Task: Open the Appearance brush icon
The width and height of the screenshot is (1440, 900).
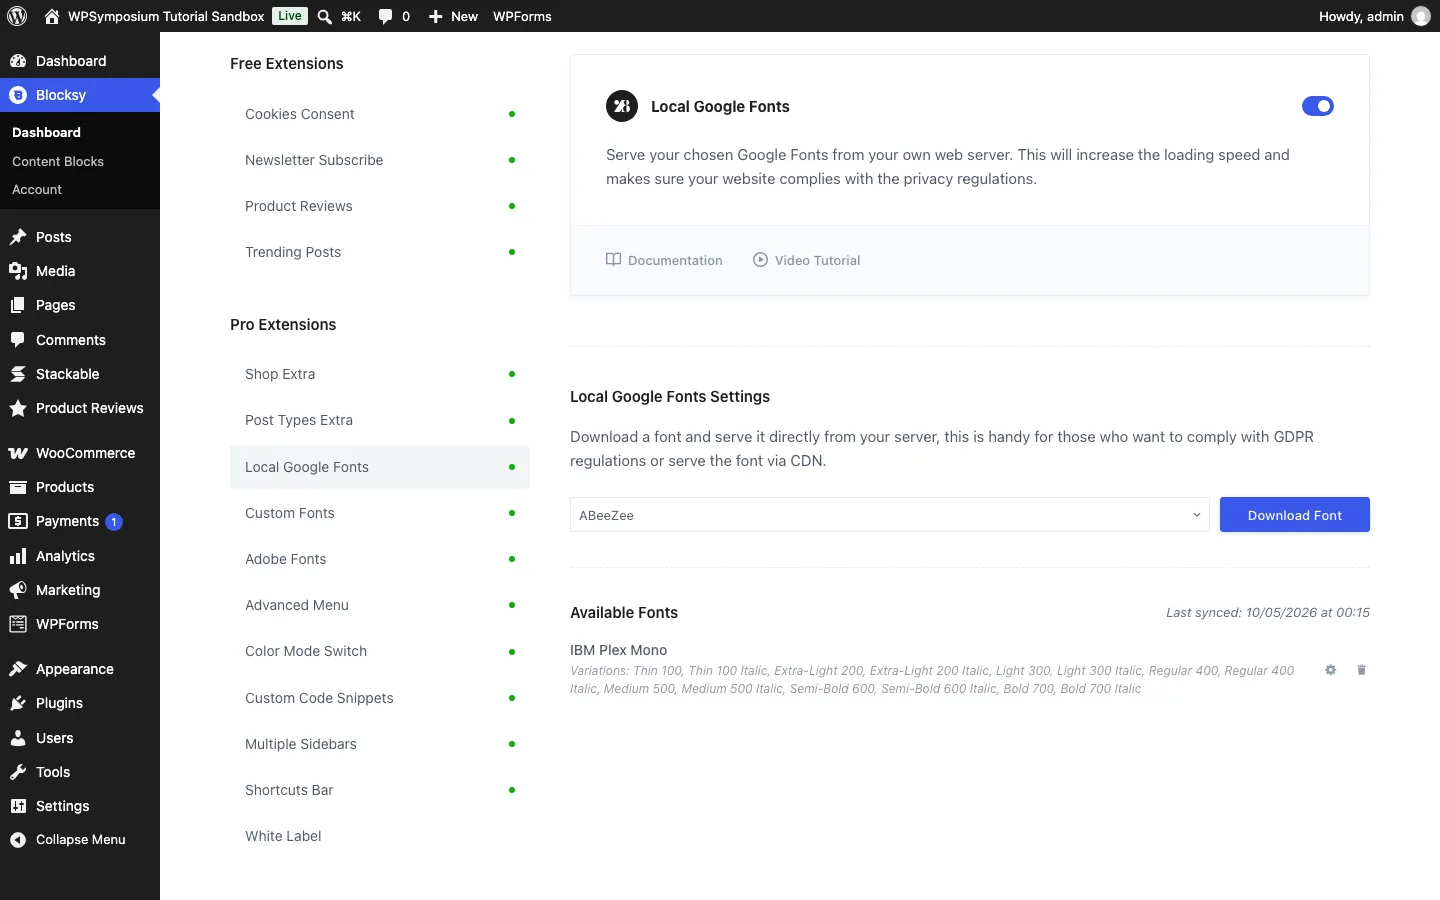Action: coord(18,669)
